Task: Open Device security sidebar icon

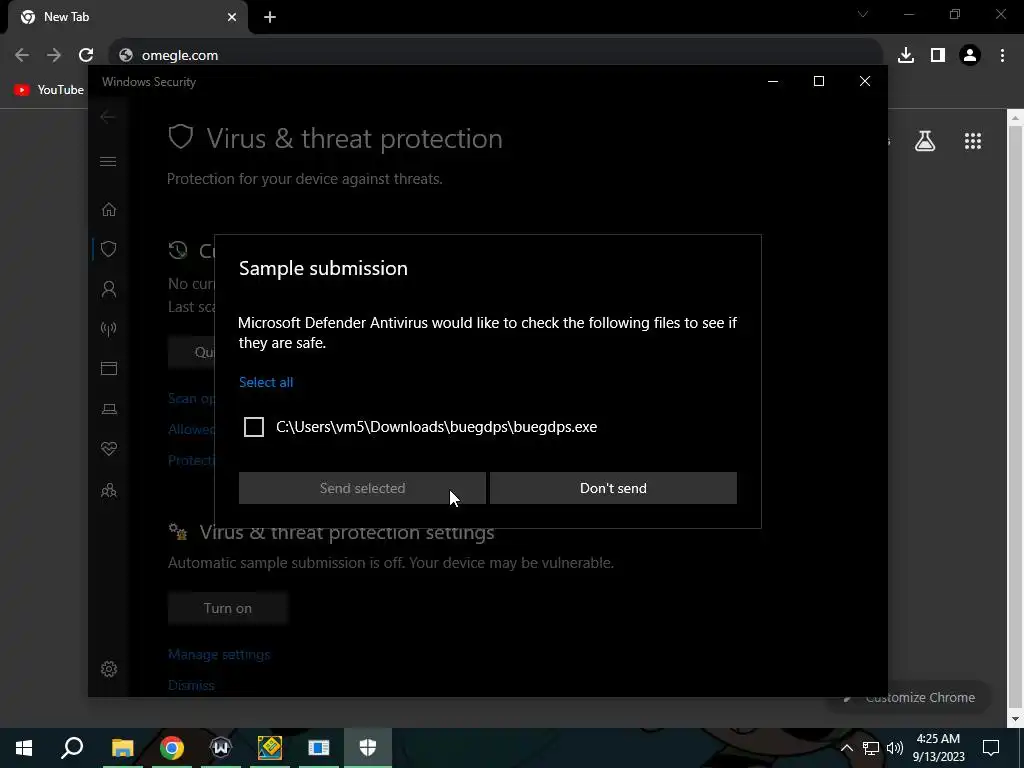Action: coord(109,409)
